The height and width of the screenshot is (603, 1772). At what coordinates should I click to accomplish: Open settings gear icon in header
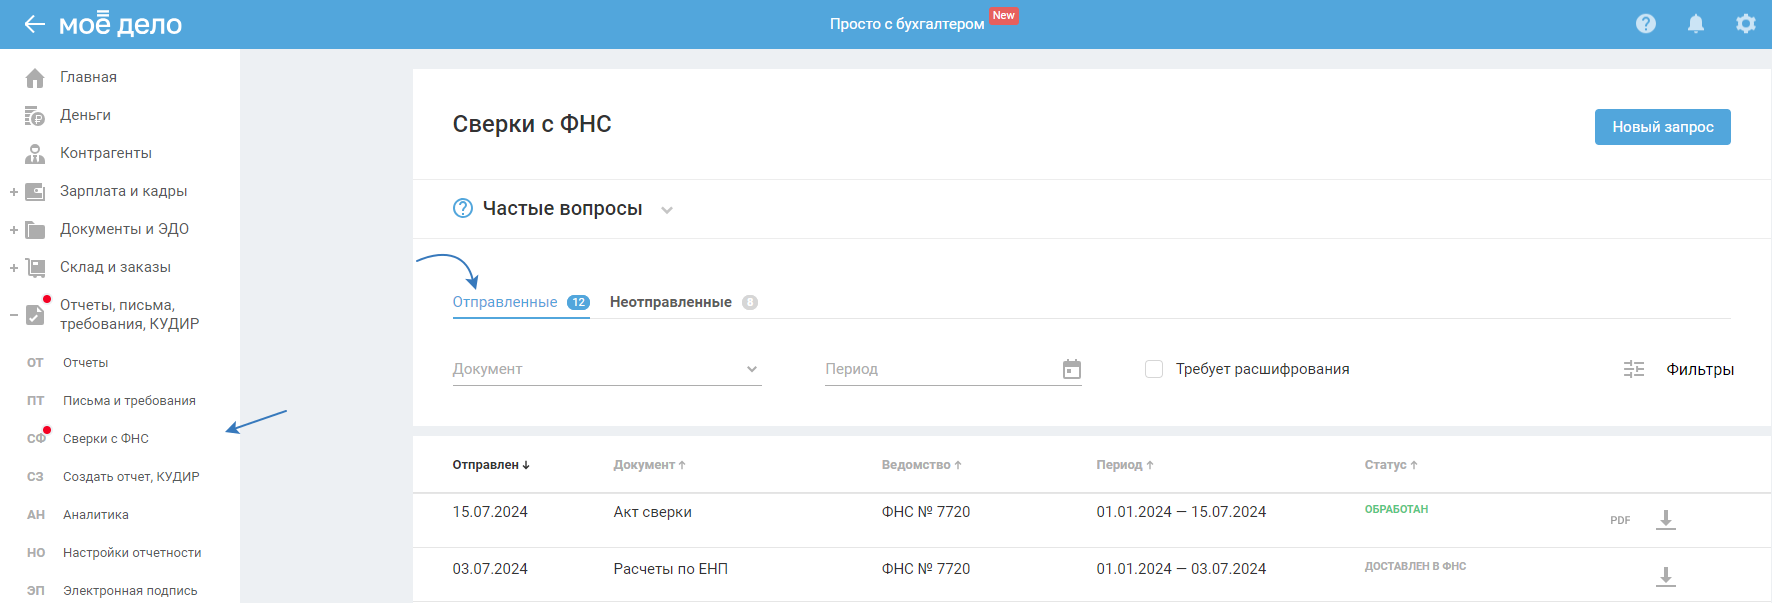1746,24
